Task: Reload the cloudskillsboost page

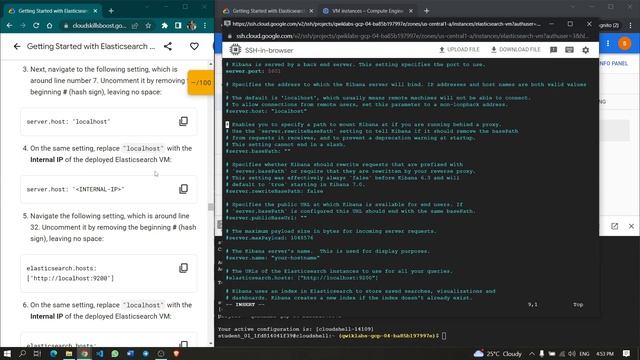Action: 36,25
